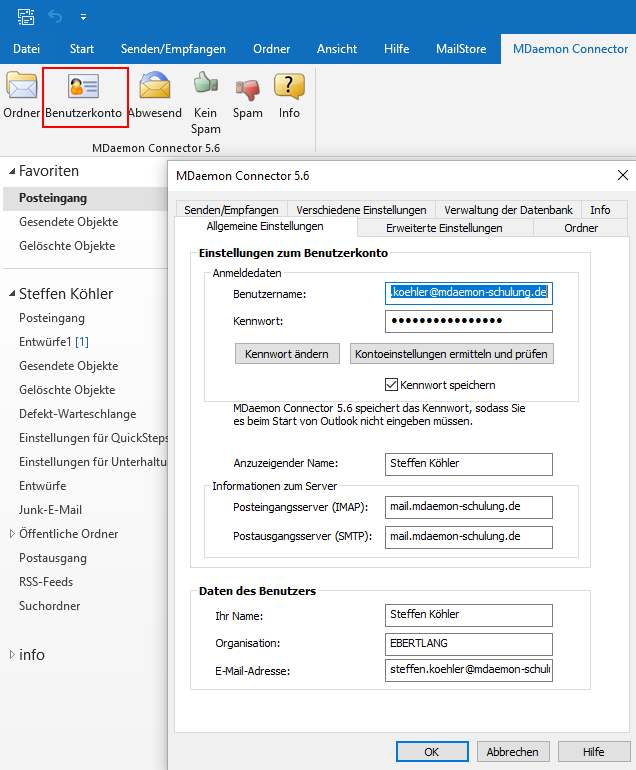Click the Posteingangsserver (IMAP) input field

(x=468, y=507)
